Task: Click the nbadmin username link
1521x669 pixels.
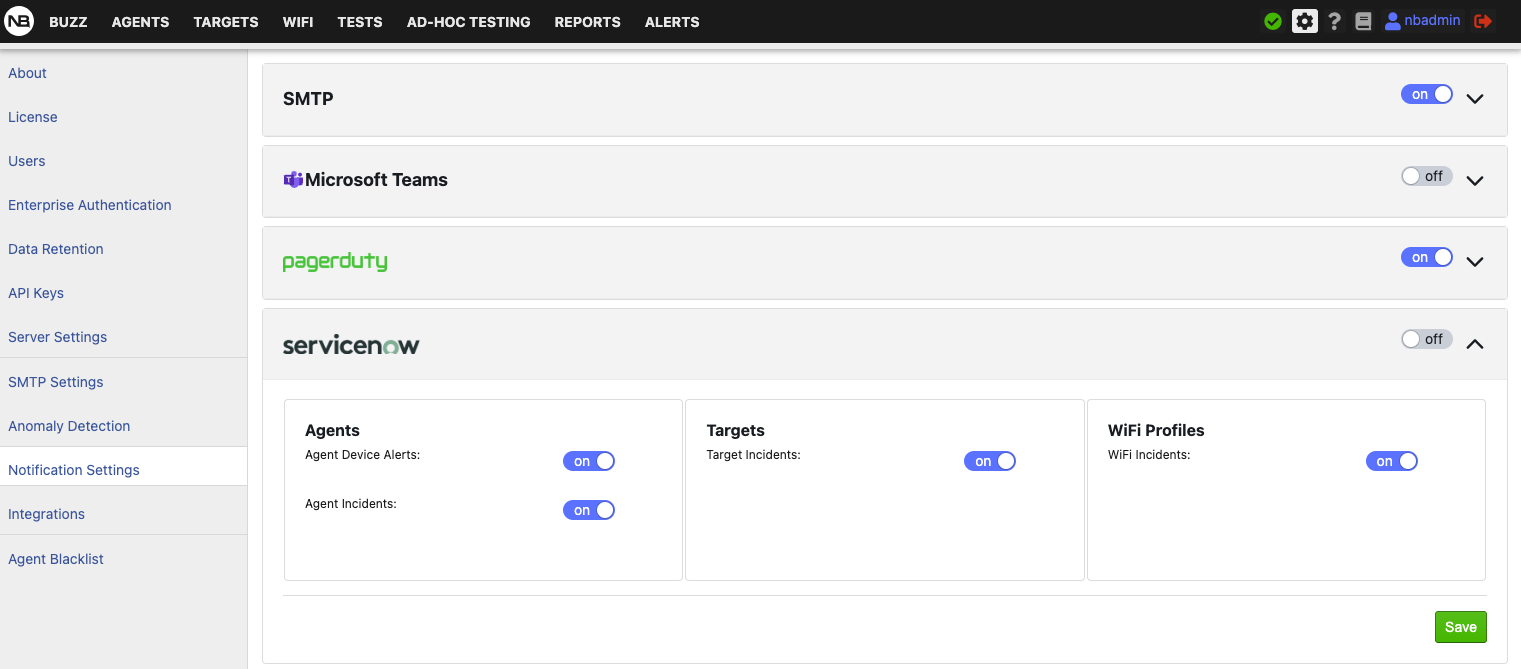Action: [x=1433, y=21]
